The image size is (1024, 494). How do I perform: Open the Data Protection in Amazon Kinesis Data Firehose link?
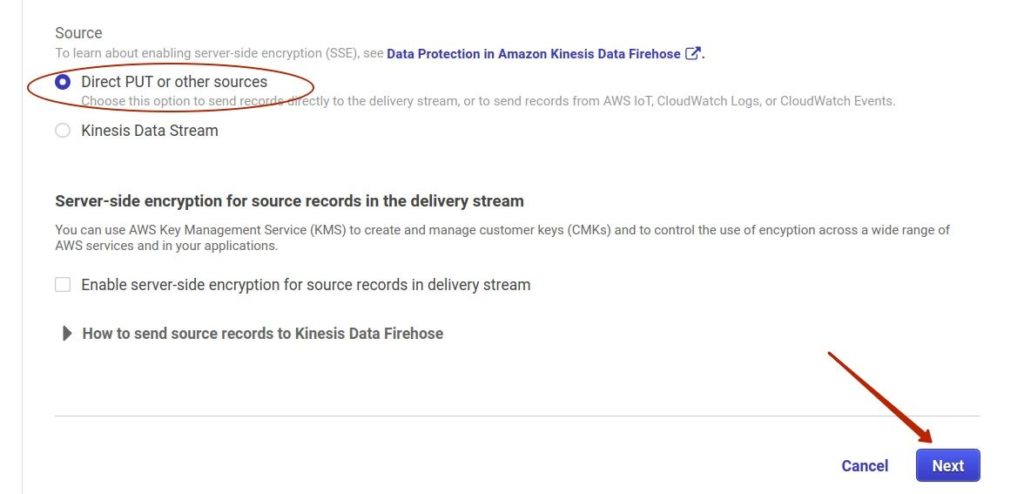[x=534, y=54]
